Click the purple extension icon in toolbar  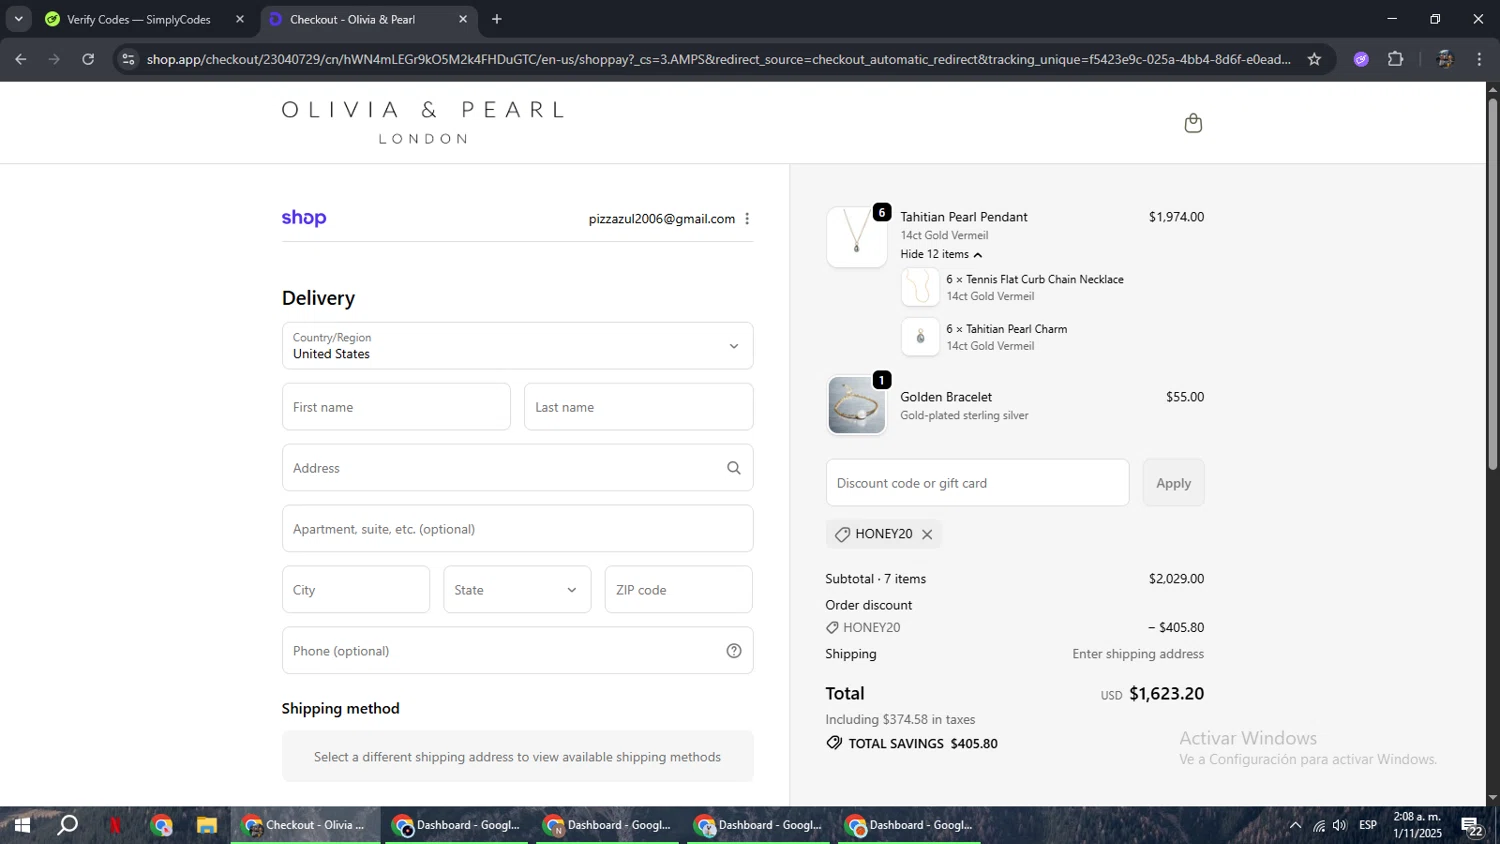1361,59
